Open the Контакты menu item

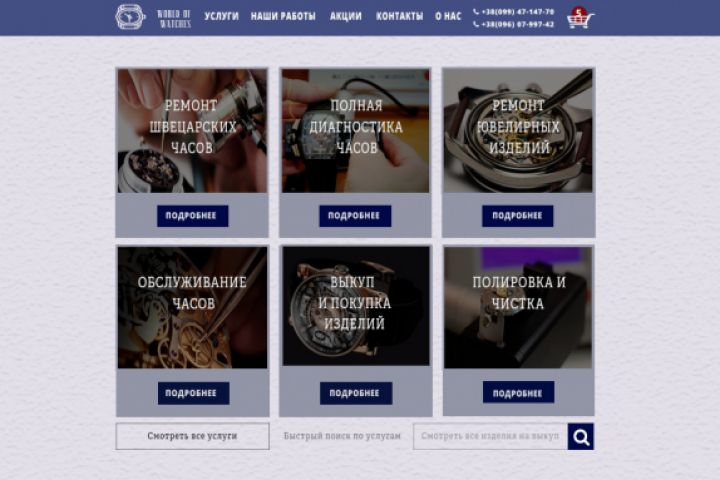(399, 17)
